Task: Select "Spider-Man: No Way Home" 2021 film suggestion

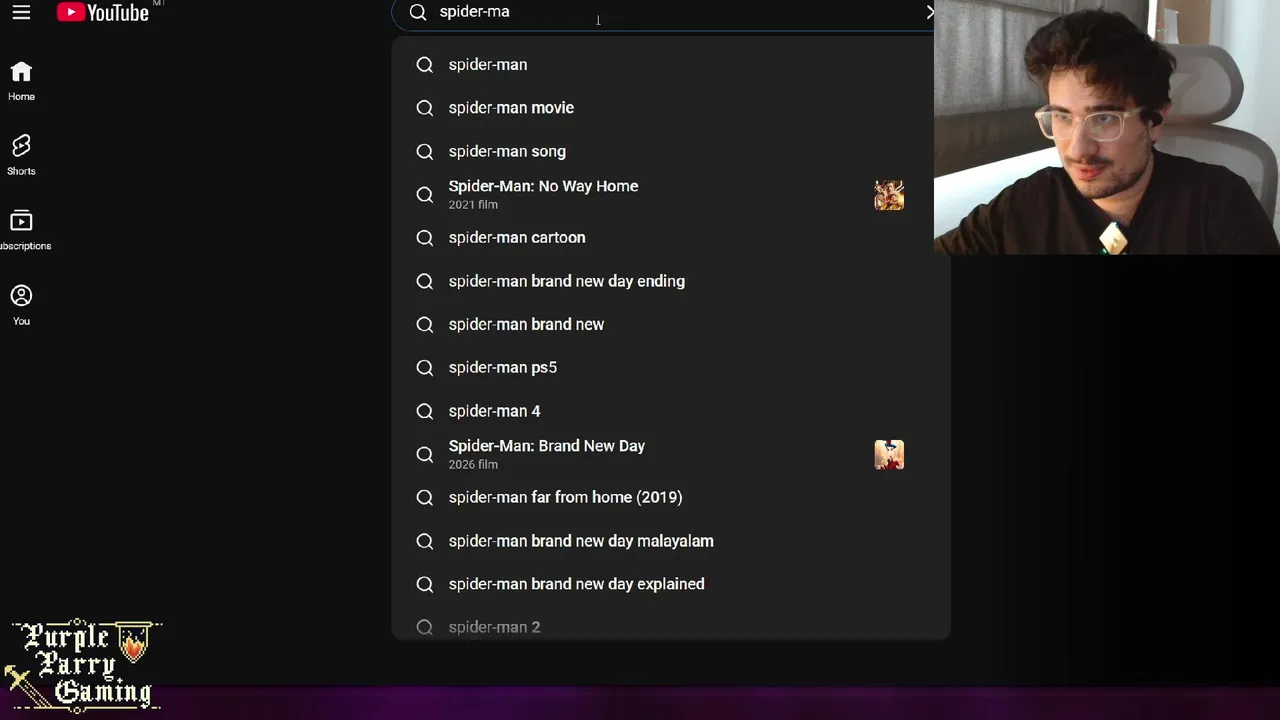Action: tap(670, 195)
